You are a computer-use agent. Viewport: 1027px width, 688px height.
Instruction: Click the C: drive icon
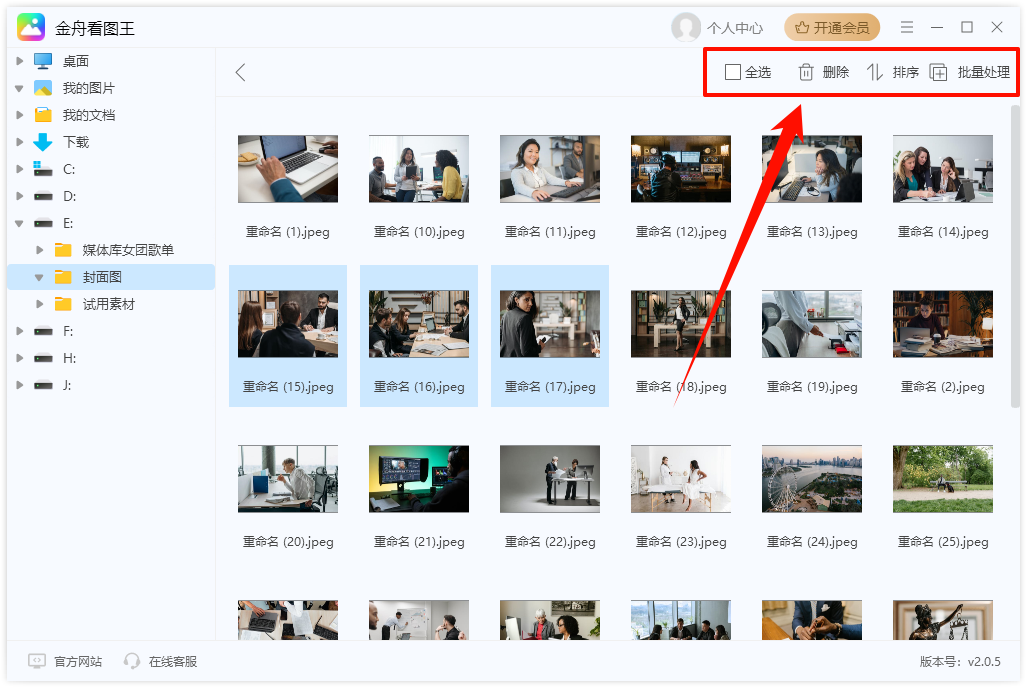point(43,169)
